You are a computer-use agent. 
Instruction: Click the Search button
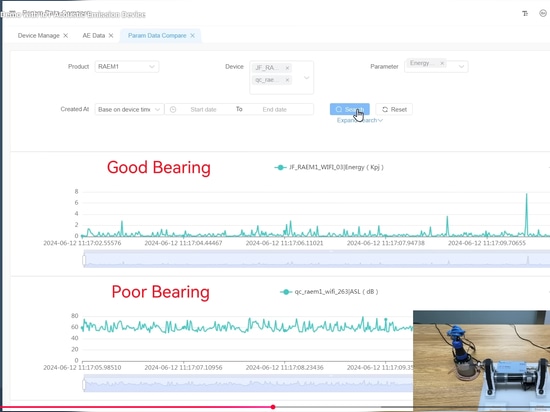pyautogui.click(x=350, y=109)
